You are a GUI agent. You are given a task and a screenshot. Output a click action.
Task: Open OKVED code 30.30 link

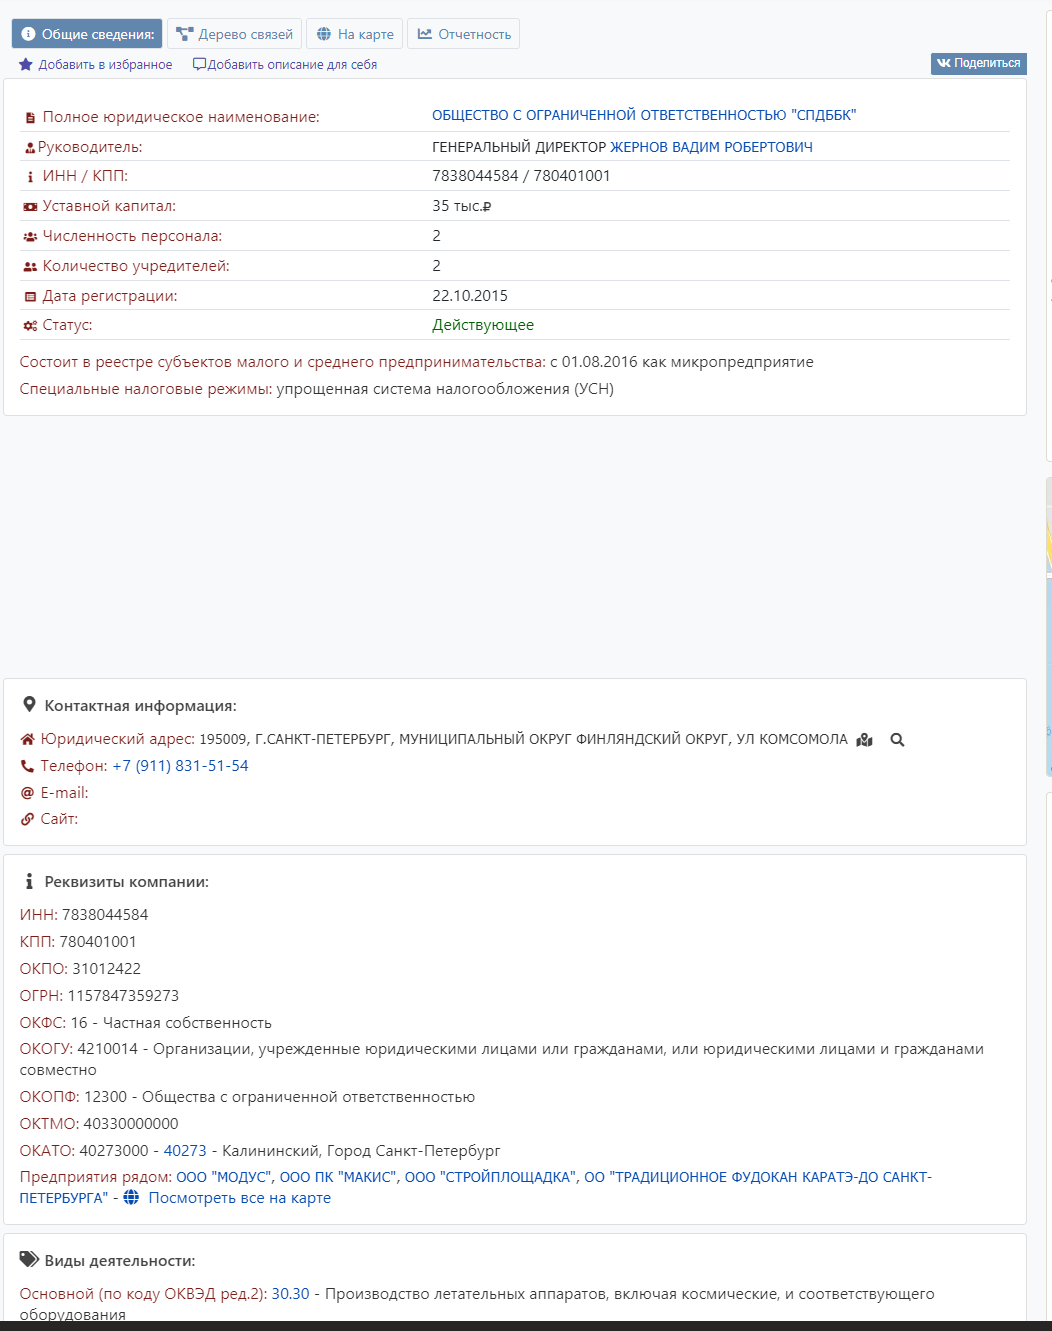(x=290, y=1294)
